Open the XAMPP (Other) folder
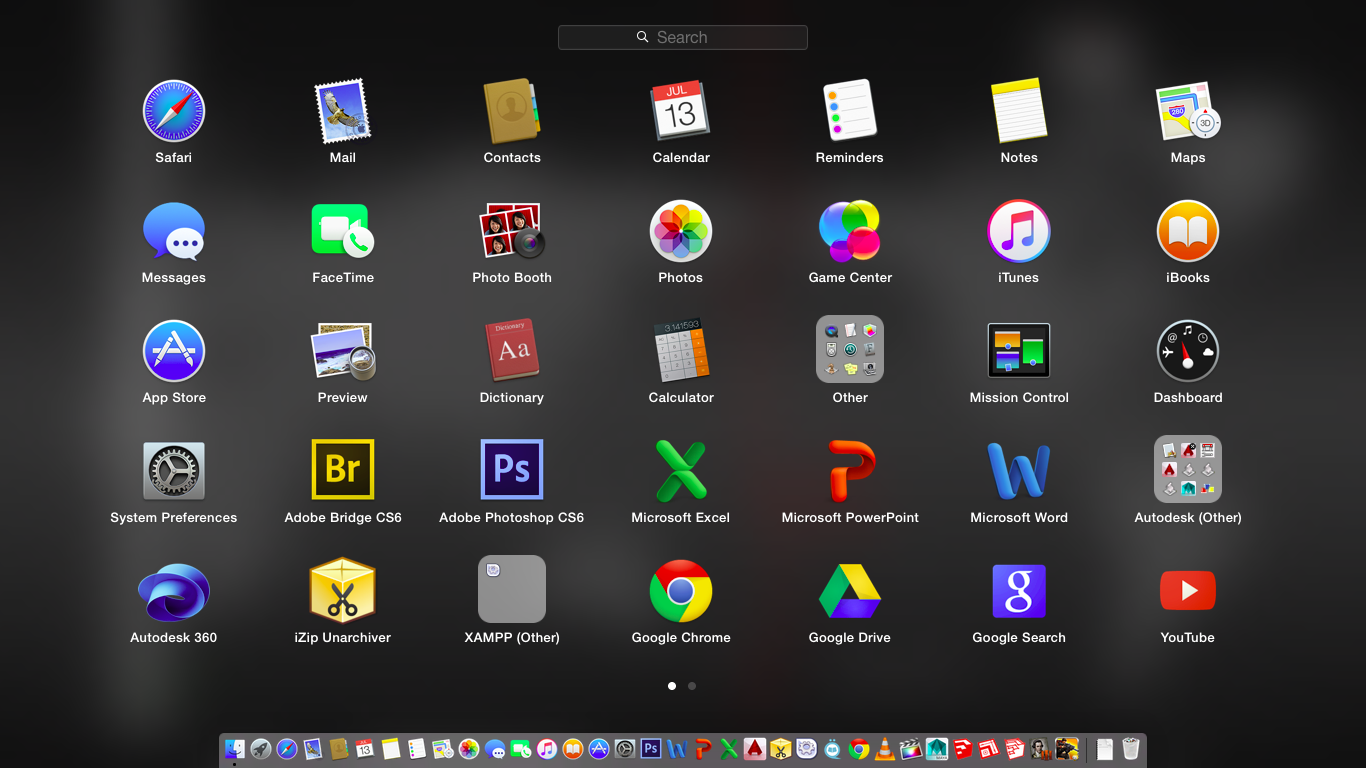The image size is (1366, 768). [511, 589]
